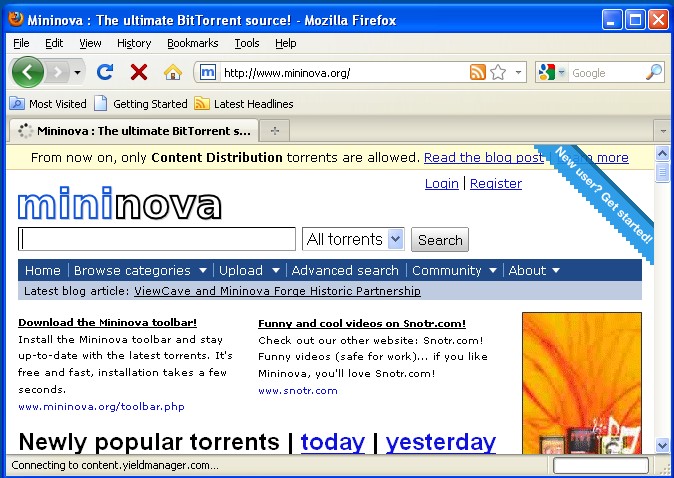Open the list all tabs dropdown arrow

(x=662, y=131)
